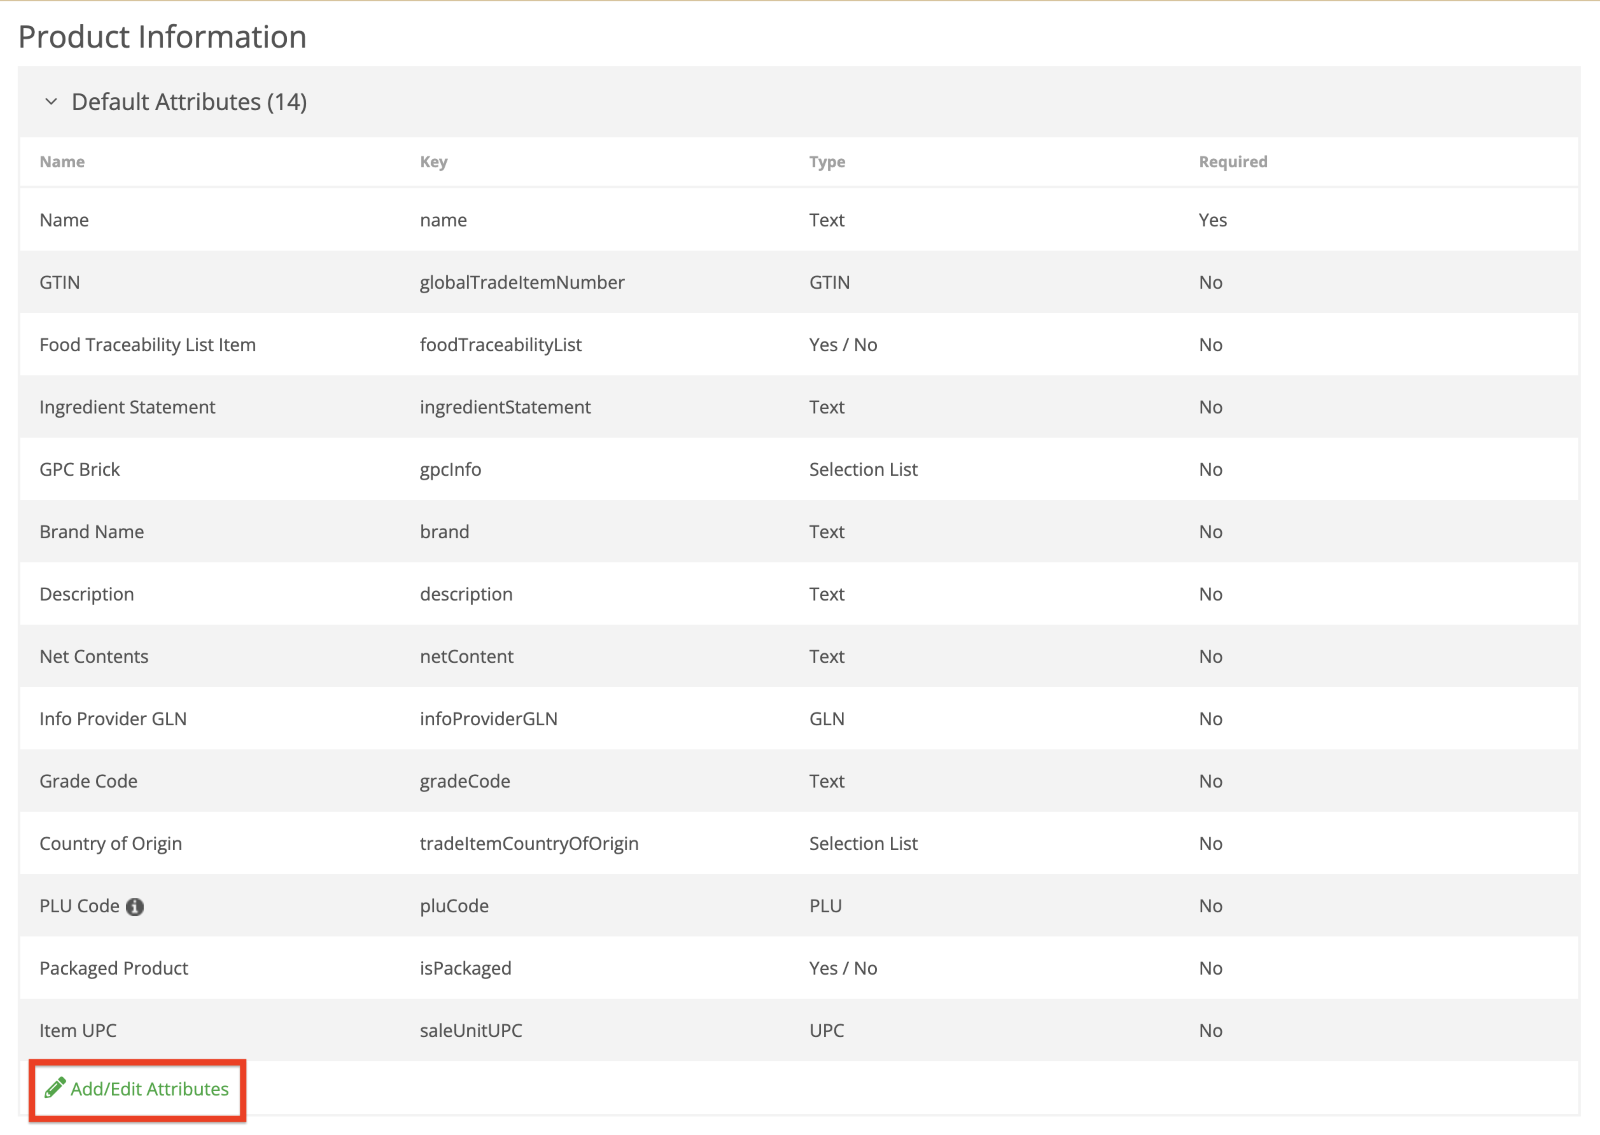1600x1135 pixels.
Task: Select the GPC Brick attribute
Action: 80,470
